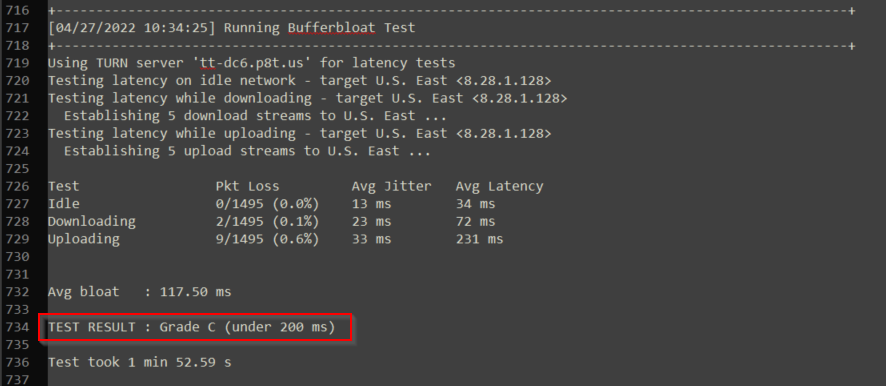Click the 231 ms uploading latency value

pos(479,239)
